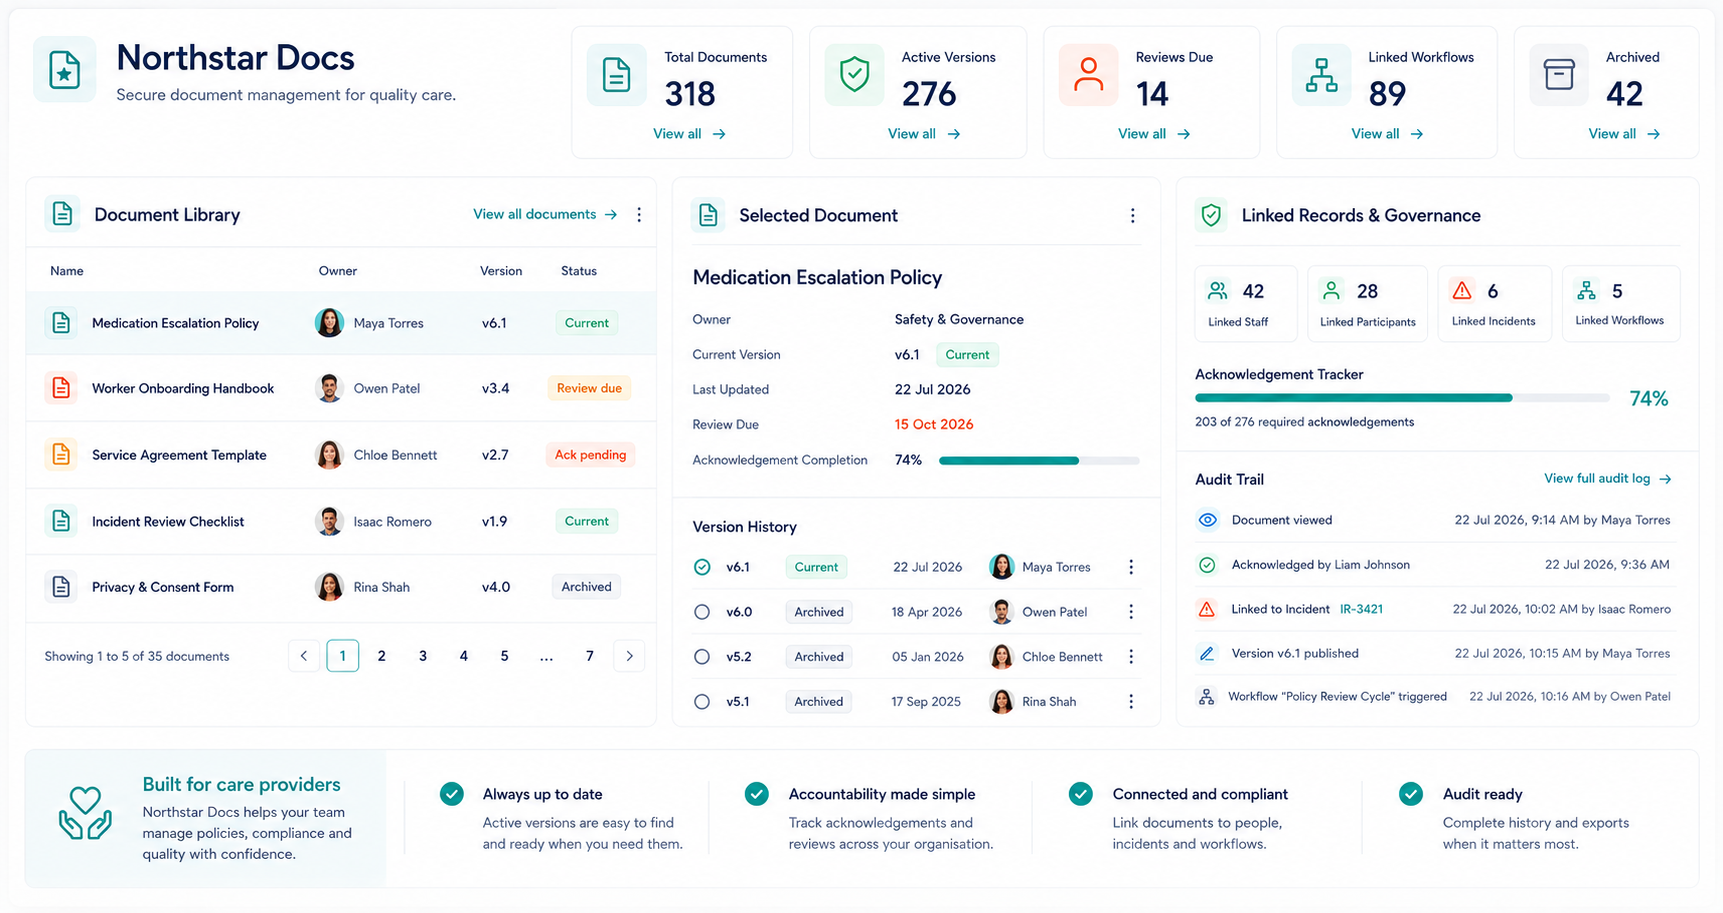Click the Reviews Due person icon

pos(1088,75)
